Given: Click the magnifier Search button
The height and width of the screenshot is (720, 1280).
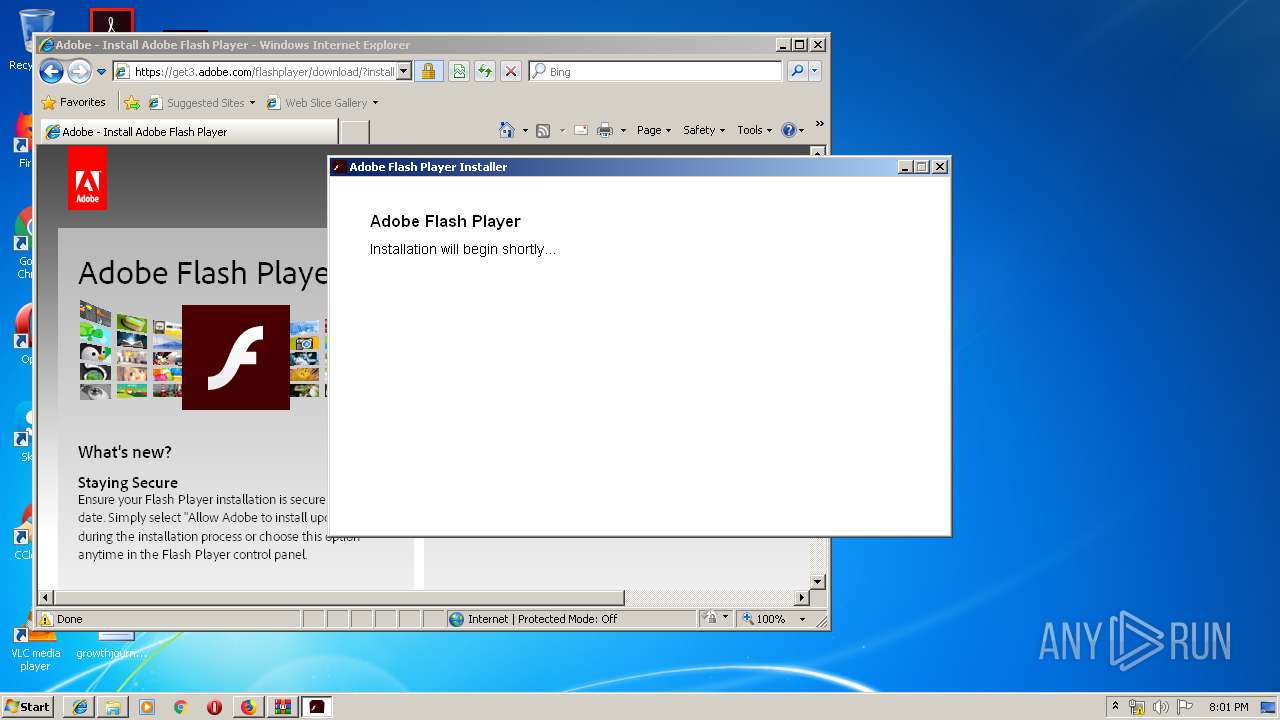Looking at the screenshot, I should point(796,71).
